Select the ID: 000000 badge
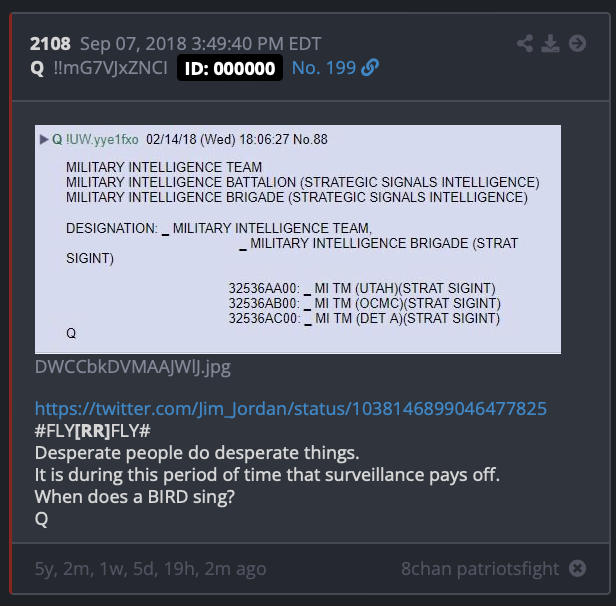Image resolution: width=616 pixels, height=606 pixels. 230,68
